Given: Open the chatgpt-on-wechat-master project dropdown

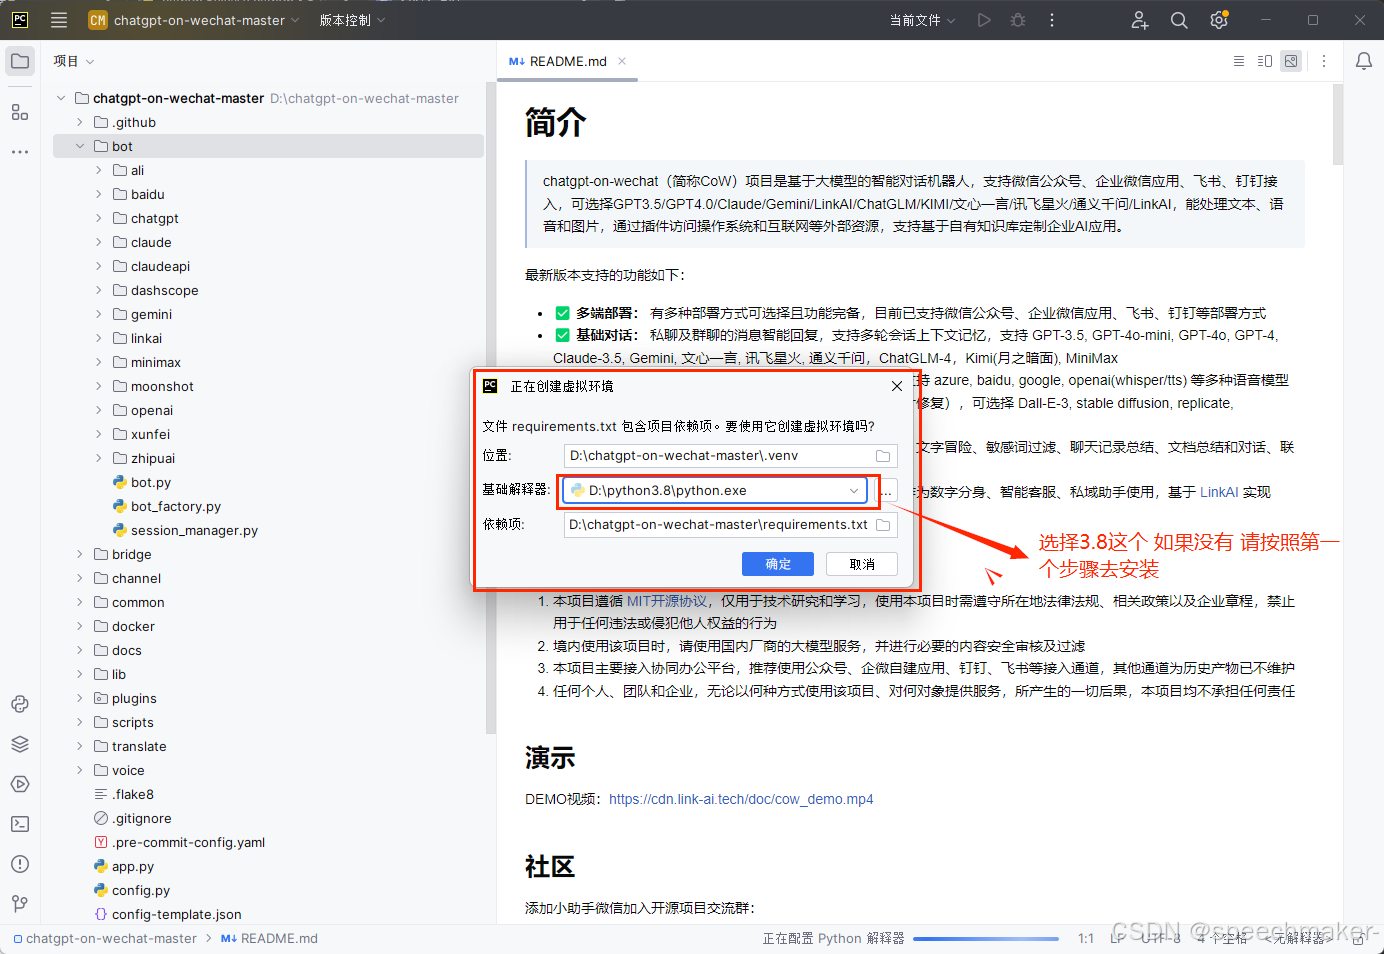Looking at the screenshot, I should coord(194,20).
